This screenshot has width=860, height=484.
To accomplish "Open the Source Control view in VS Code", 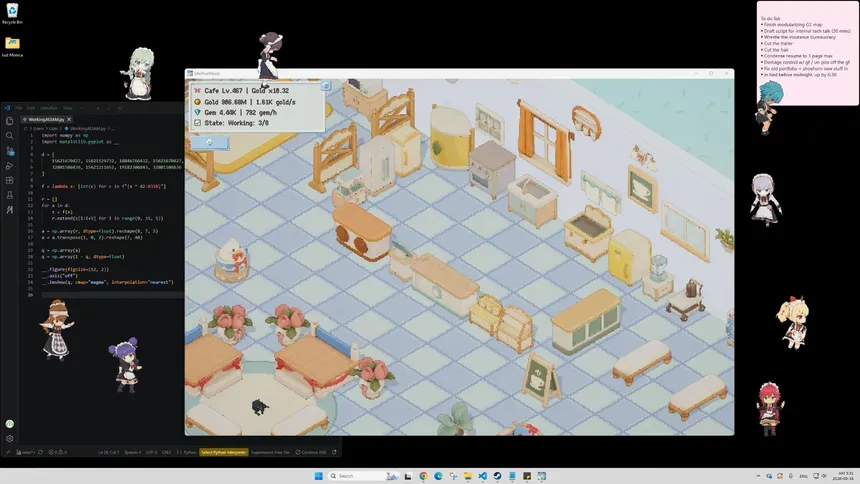I will point(9,151).
